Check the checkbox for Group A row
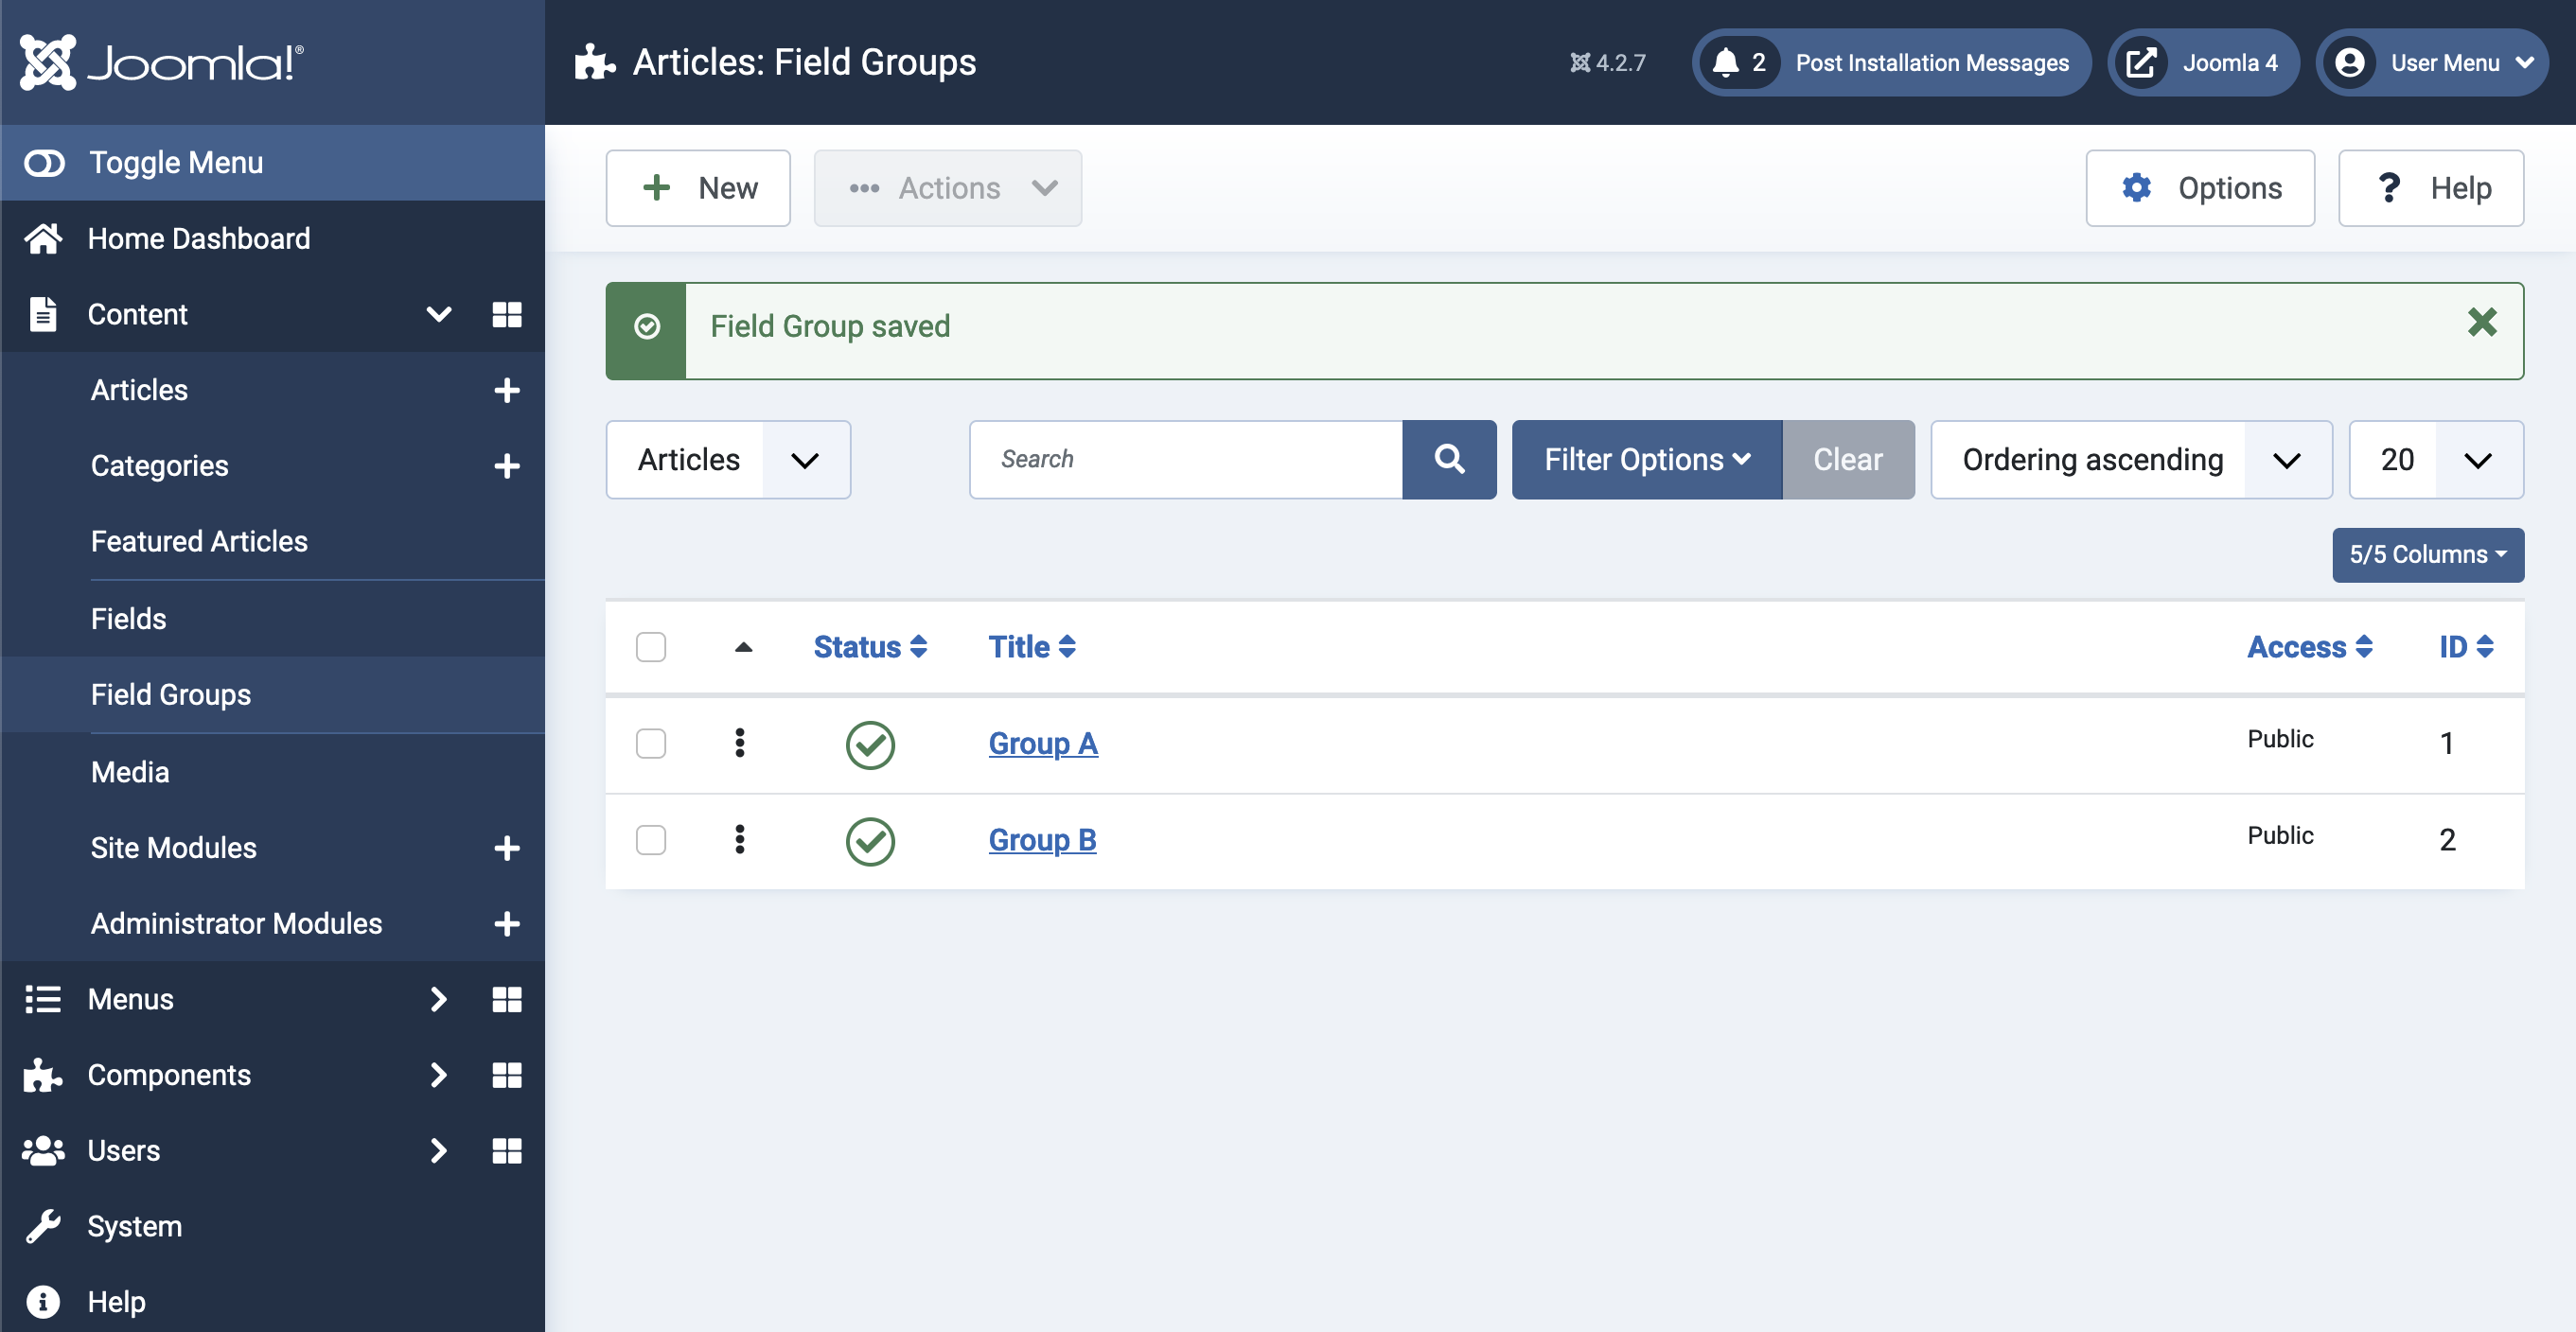2576x1332 pixels. tap(651, 743)
